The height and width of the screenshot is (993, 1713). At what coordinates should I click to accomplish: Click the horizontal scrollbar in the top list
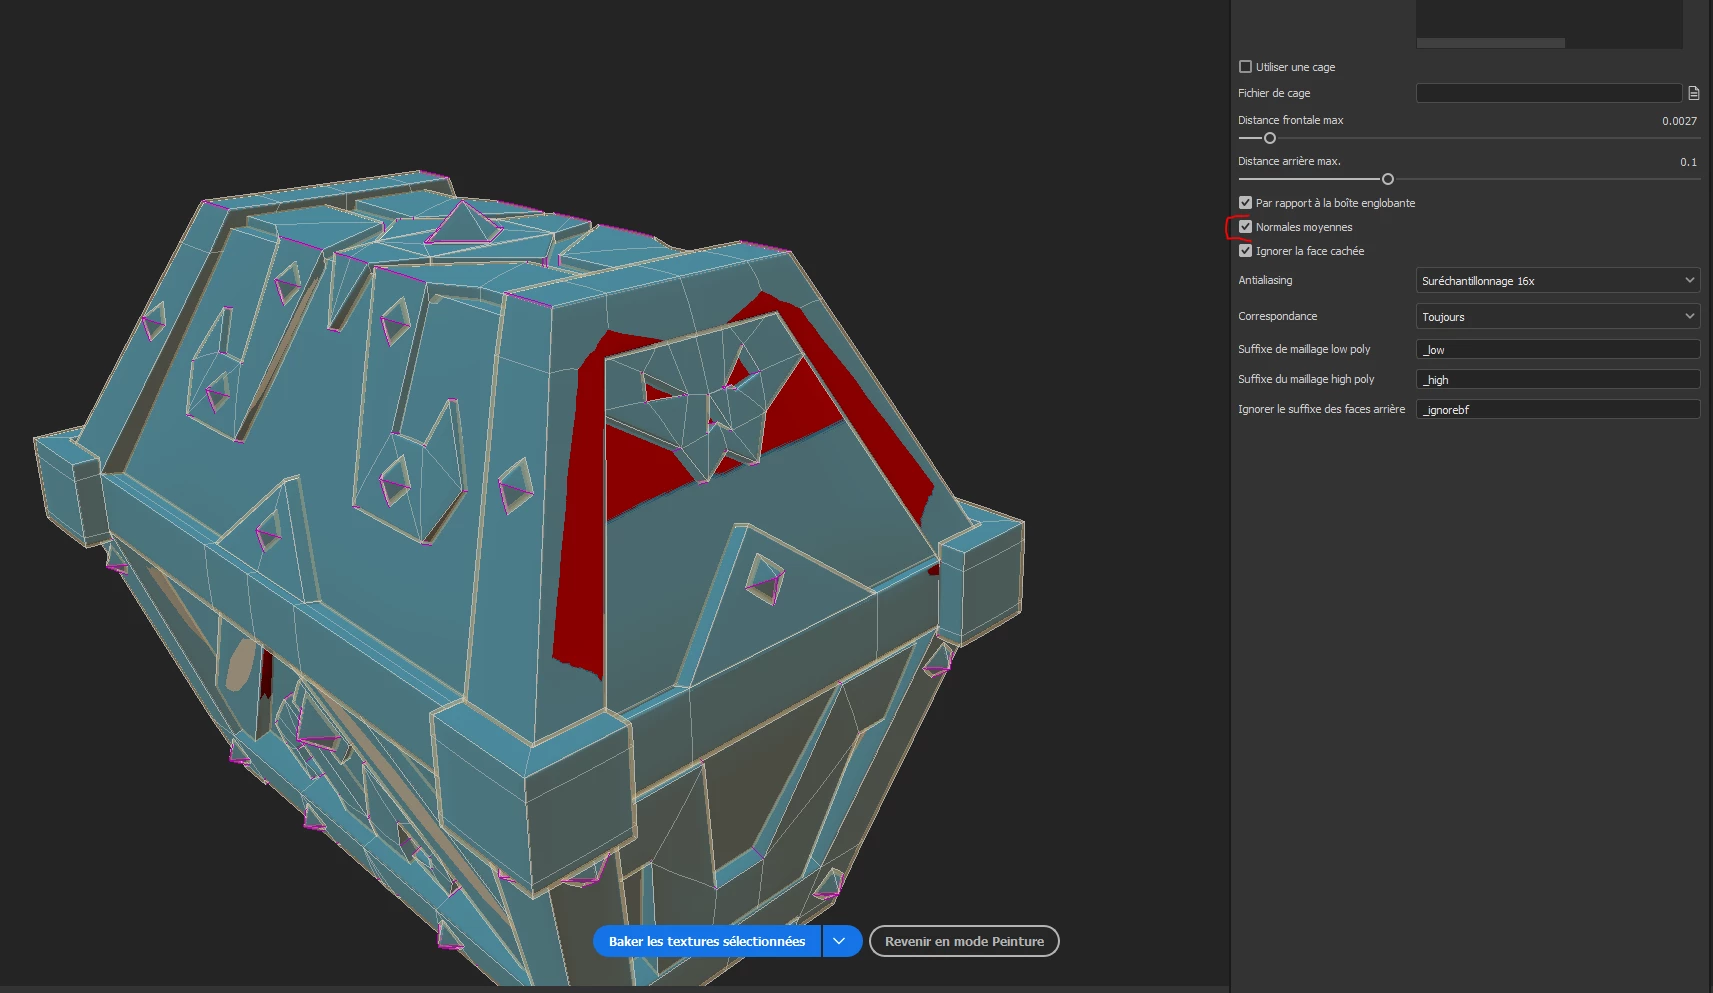1491,43
